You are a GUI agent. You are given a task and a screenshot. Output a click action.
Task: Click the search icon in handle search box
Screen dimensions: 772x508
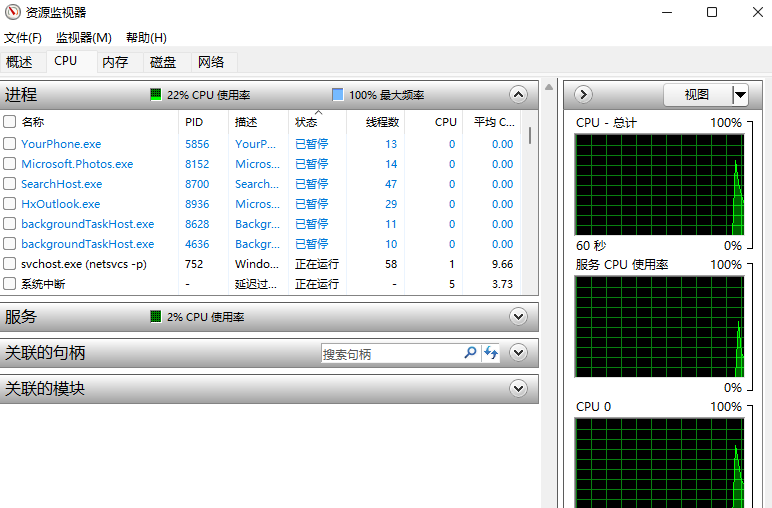point(470,353)
